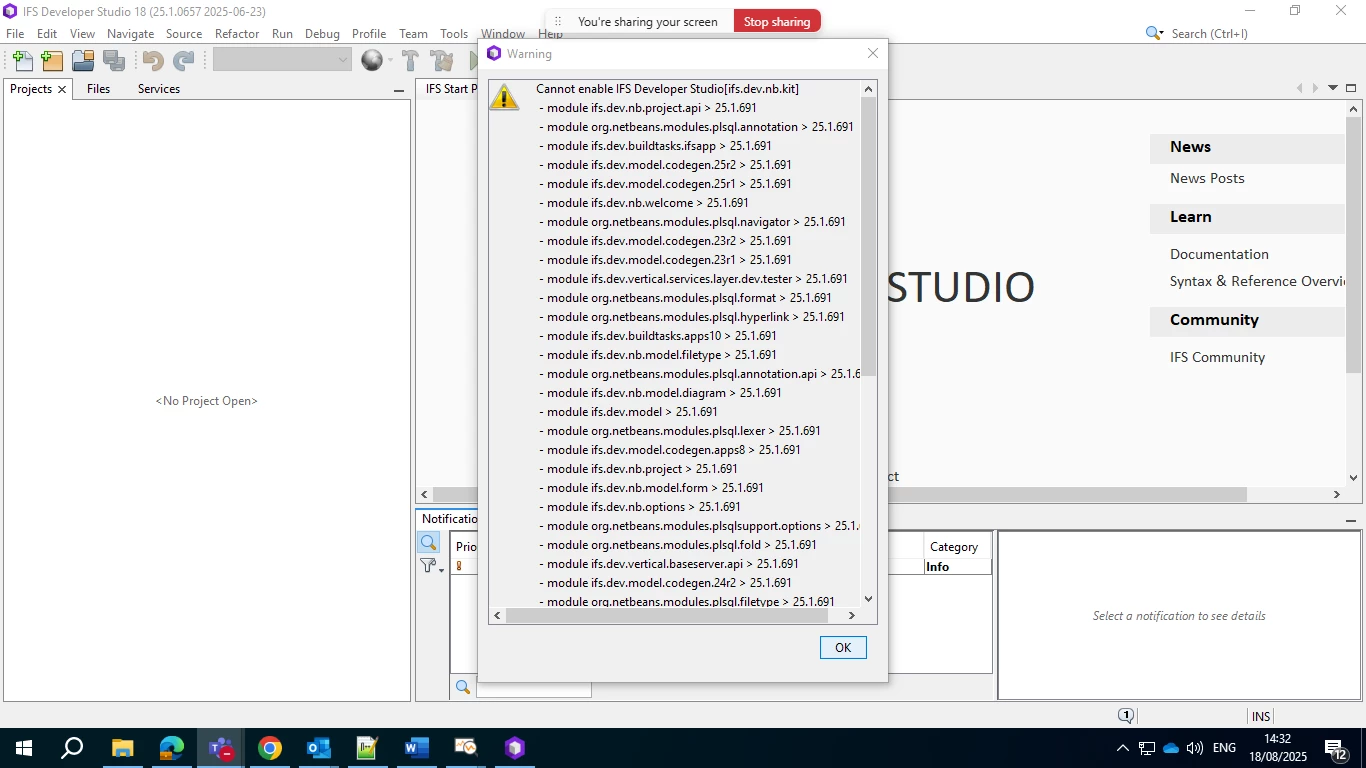Viewport: 1366px width, 768px height.
Task: Open the IFS Community link
Action: coord(1217,357)
